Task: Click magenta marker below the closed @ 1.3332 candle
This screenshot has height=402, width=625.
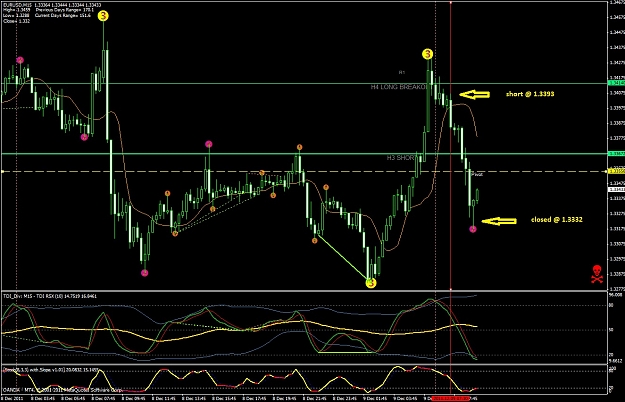Action: tap(473, 229)
